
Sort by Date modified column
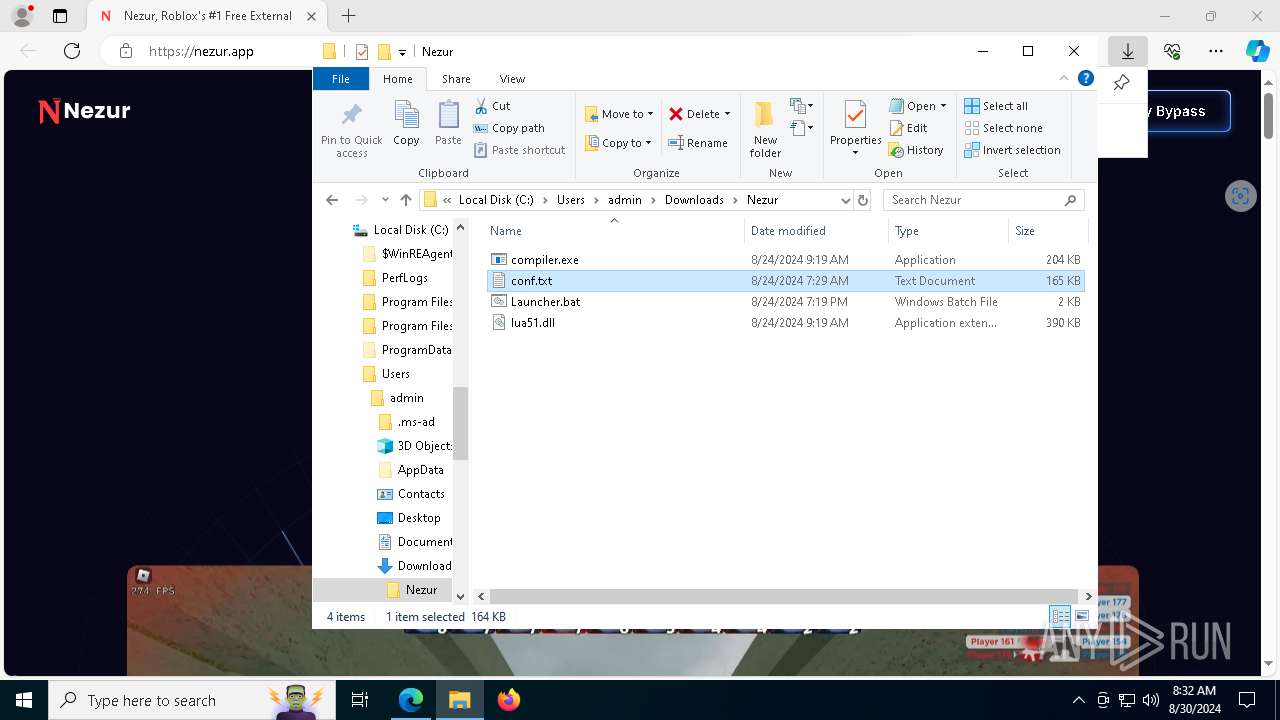pos(814,231)
